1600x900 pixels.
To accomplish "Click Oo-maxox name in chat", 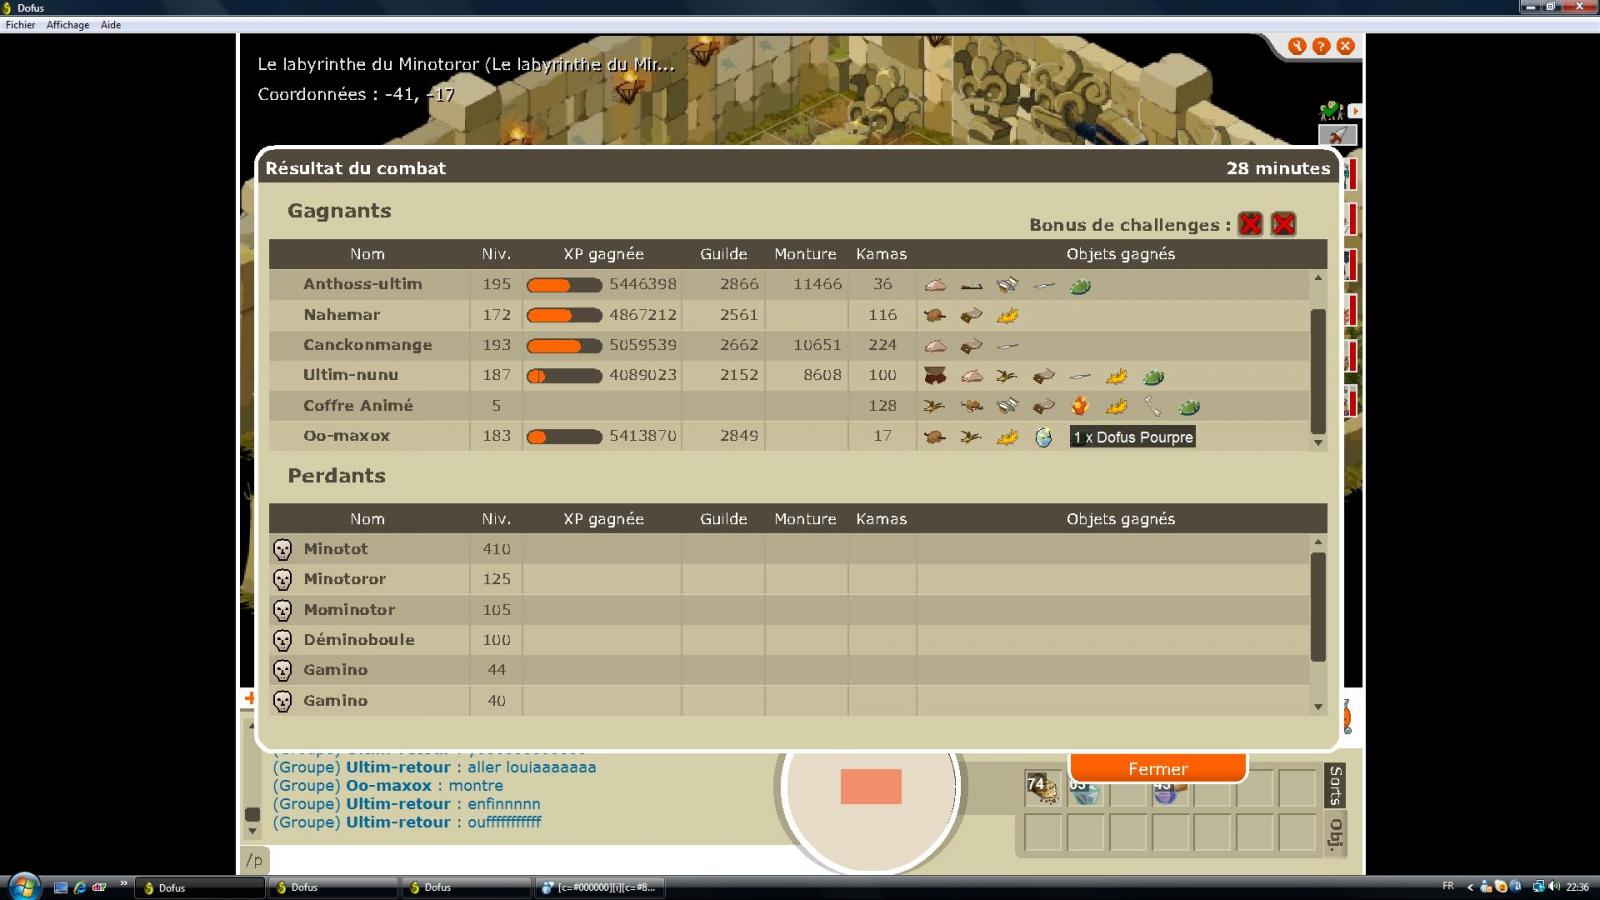I will (389, 786).
